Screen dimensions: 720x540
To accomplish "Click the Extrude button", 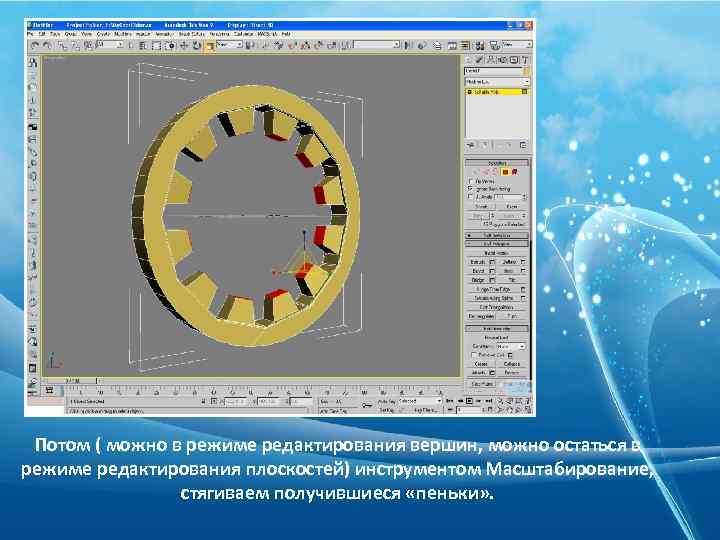I will tap(478, 262).
